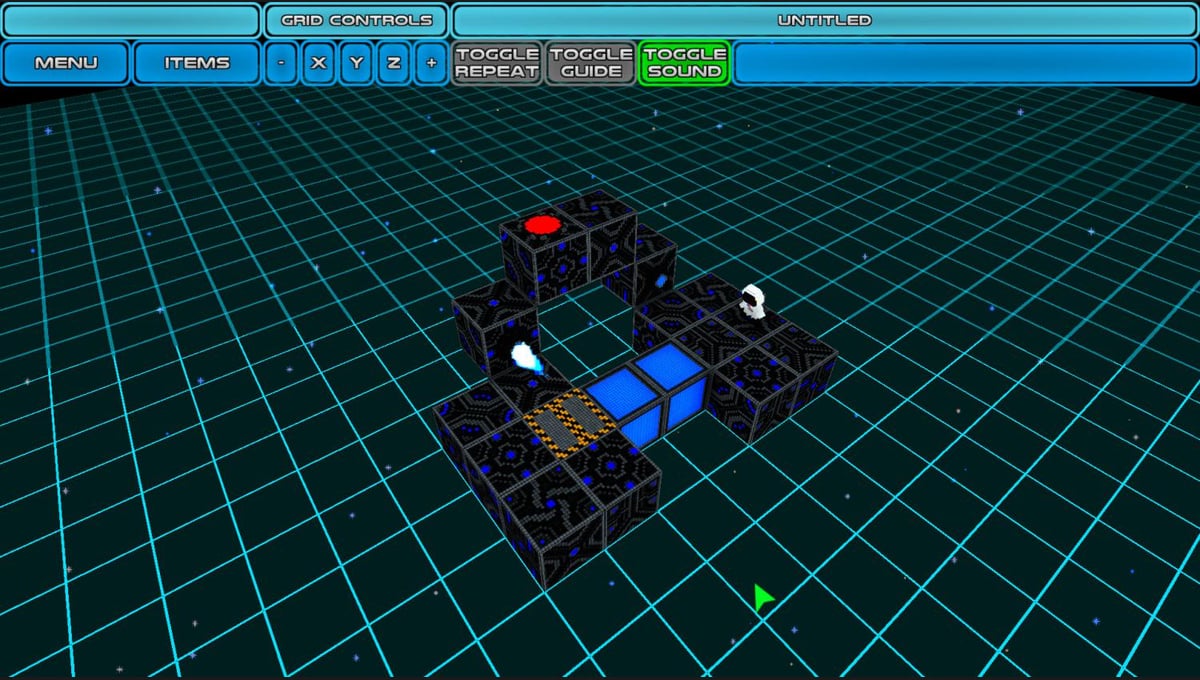Click the plus grid control
The image size is (1200, 680).
431,63
